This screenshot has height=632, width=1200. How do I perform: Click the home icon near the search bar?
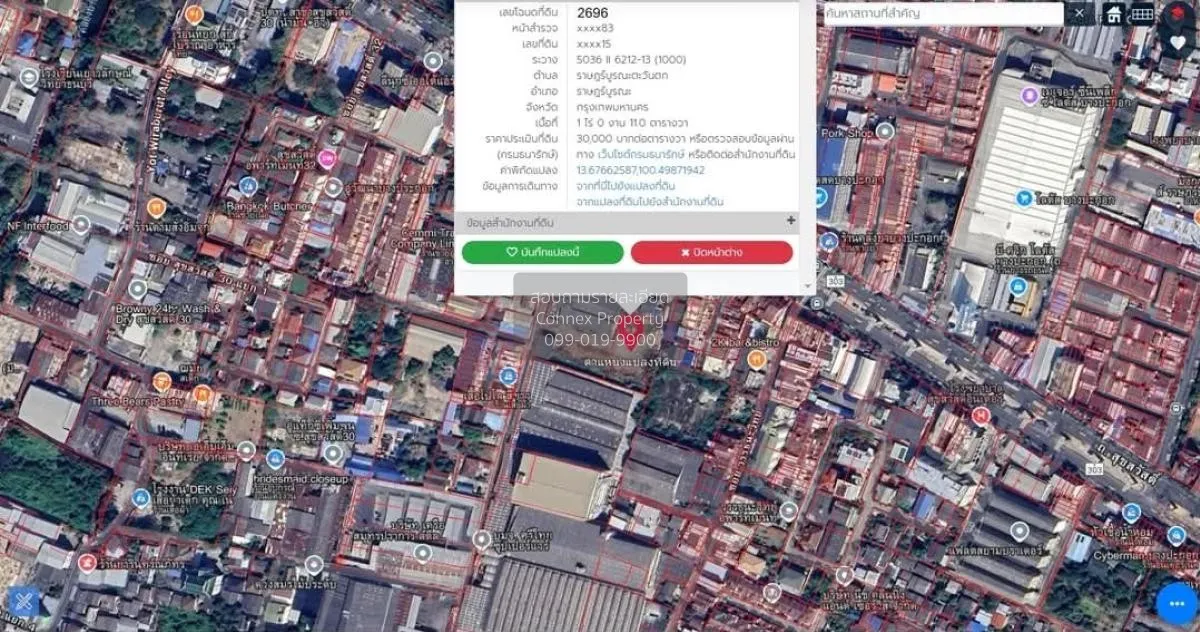(1114, 13)
